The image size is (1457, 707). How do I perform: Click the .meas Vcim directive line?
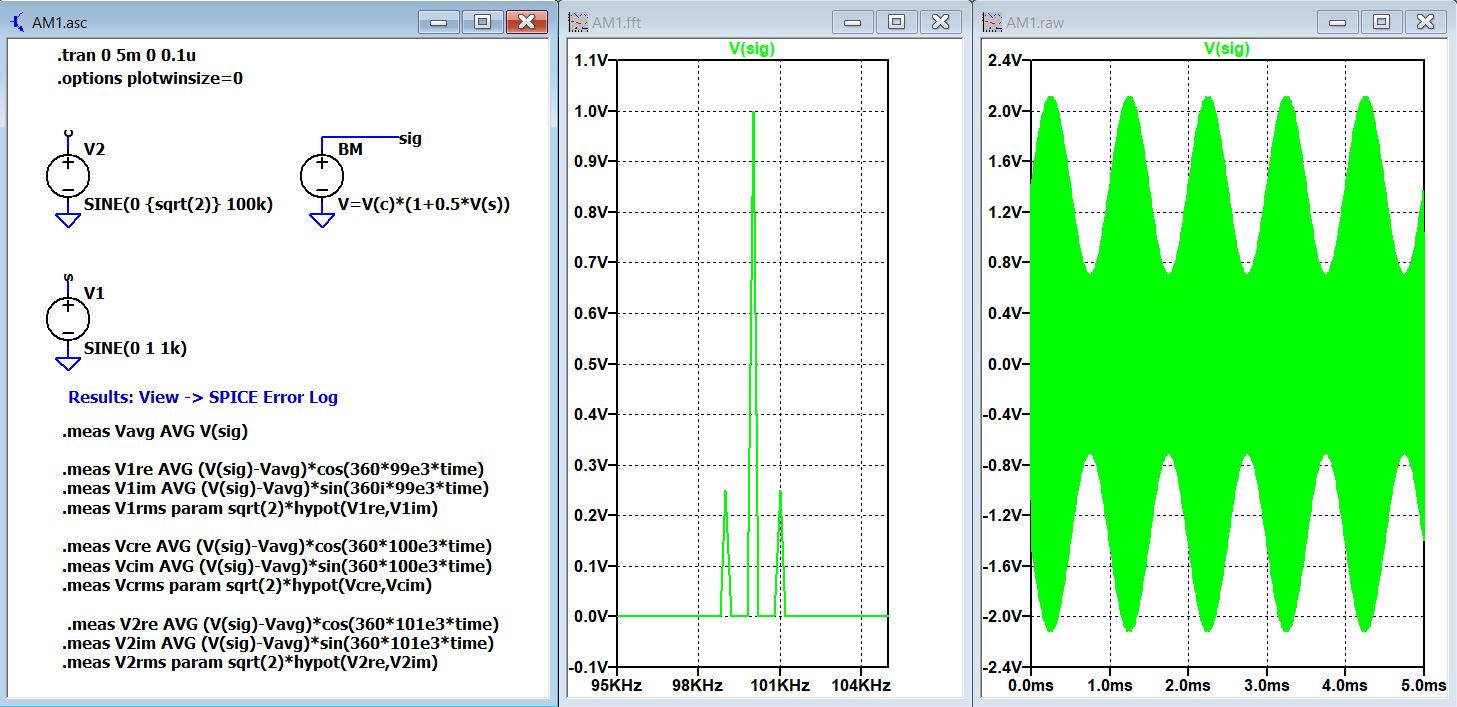[276, 565]
